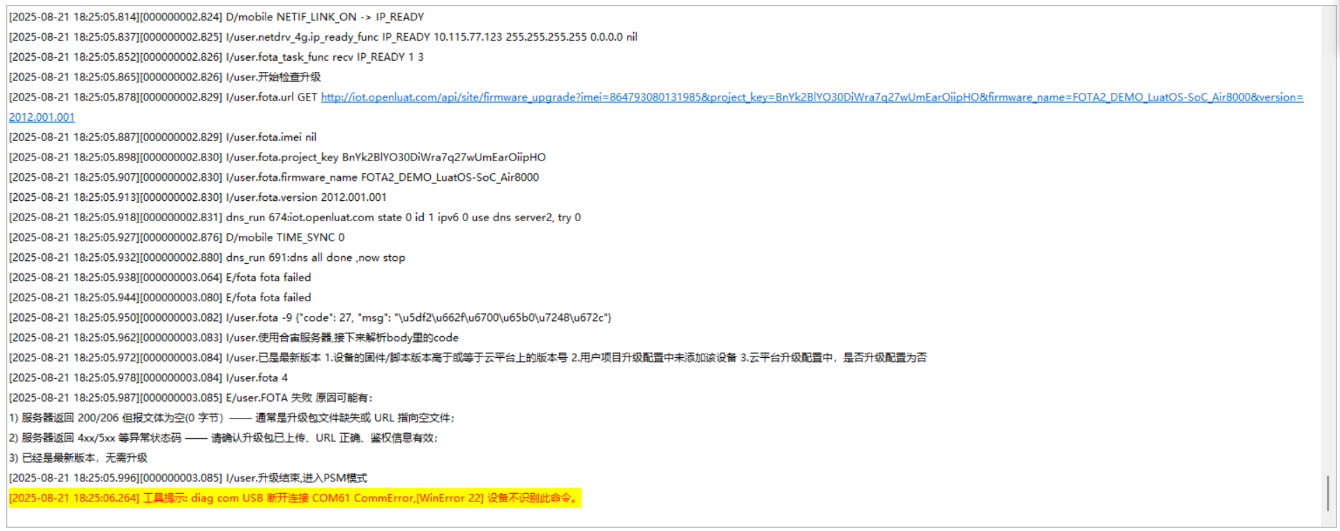The height and width of the screenshot is (531, 1340).
Task: Click the dns_run 674 iot.openluat.com line
Action: (295, 217)
